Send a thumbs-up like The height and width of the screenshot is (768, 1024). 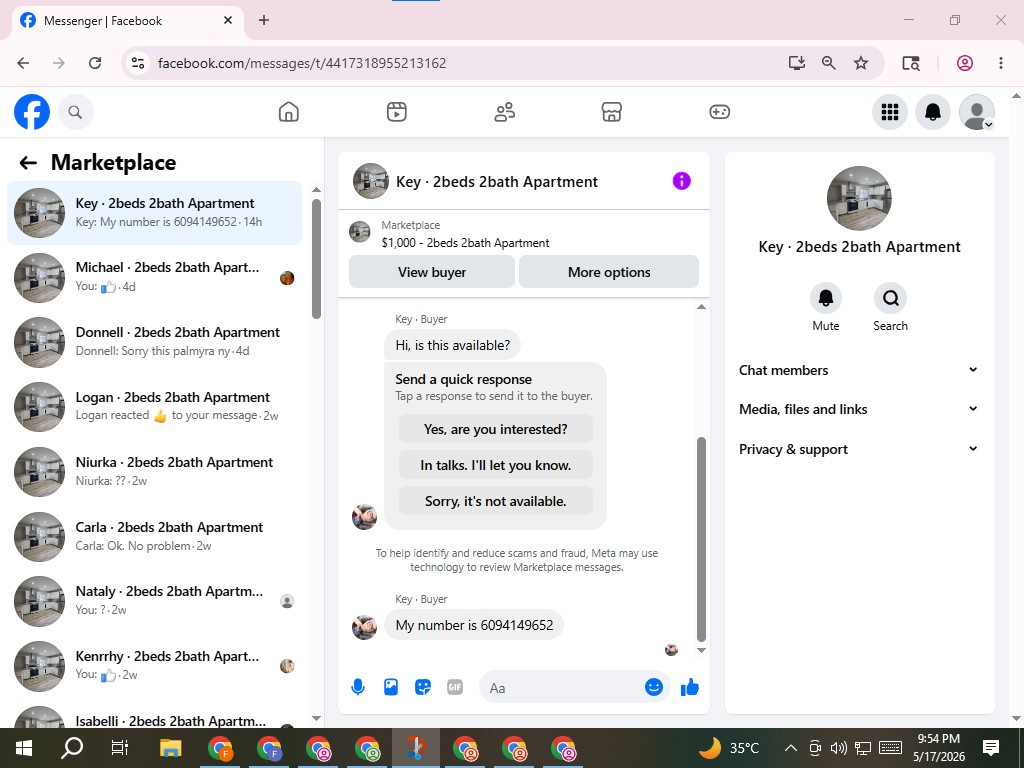coord(690,687)
